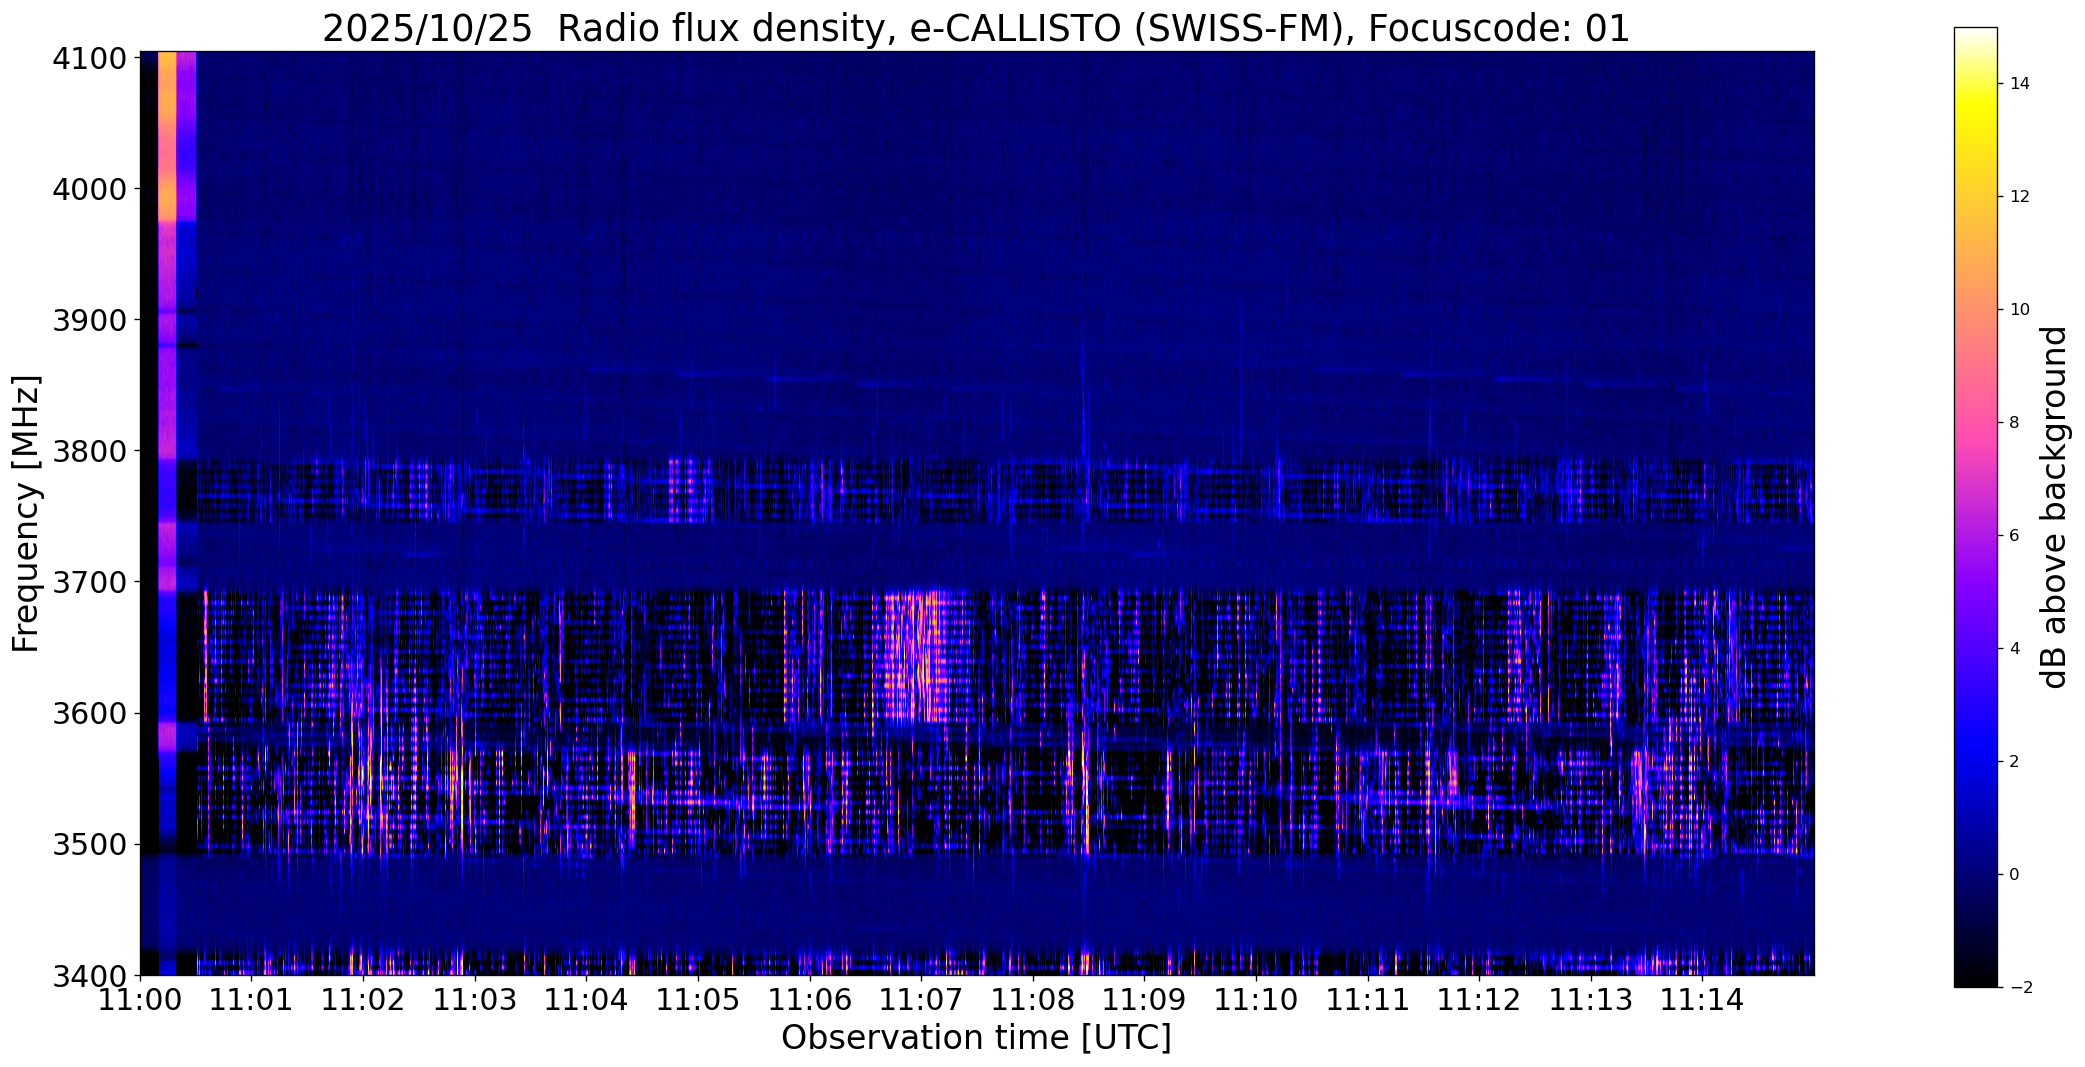Click the Frequency [MHz] axis label

(x=26, y=514)
